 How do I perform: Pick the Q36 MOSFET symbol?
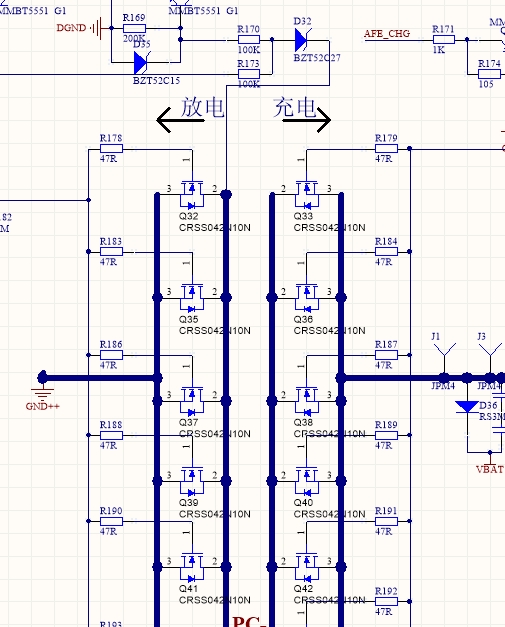[307, 298]
